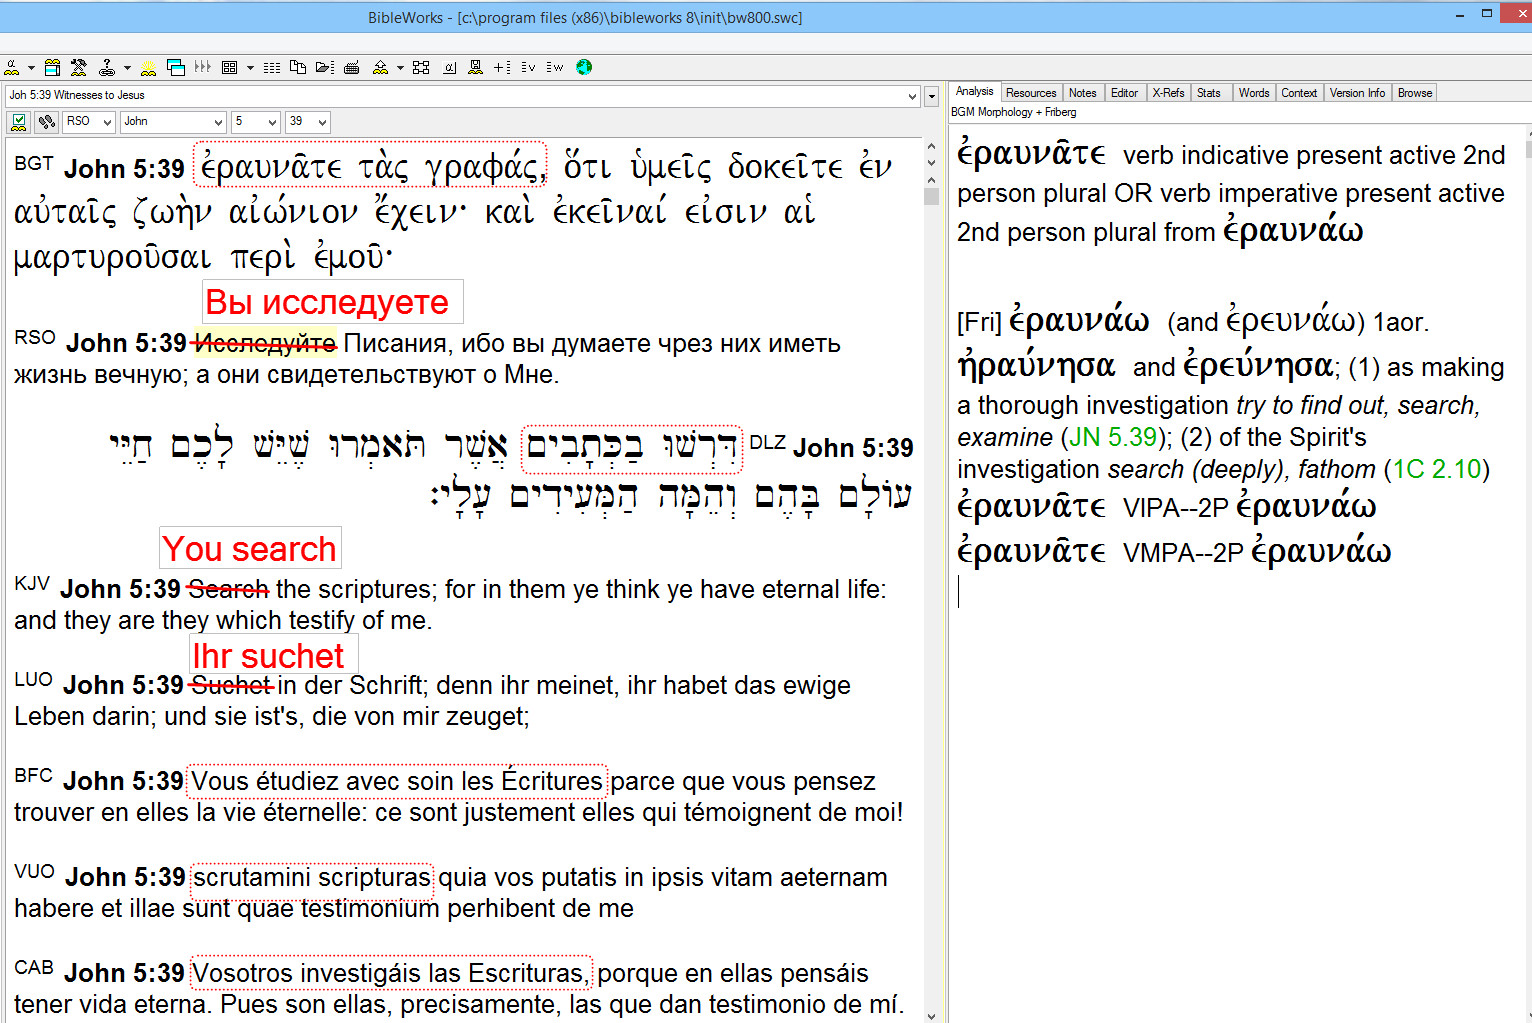Open the dropdown arrow next to export icon
The height and width of the screenshot is (1023, 1532).
coord(400,68)
